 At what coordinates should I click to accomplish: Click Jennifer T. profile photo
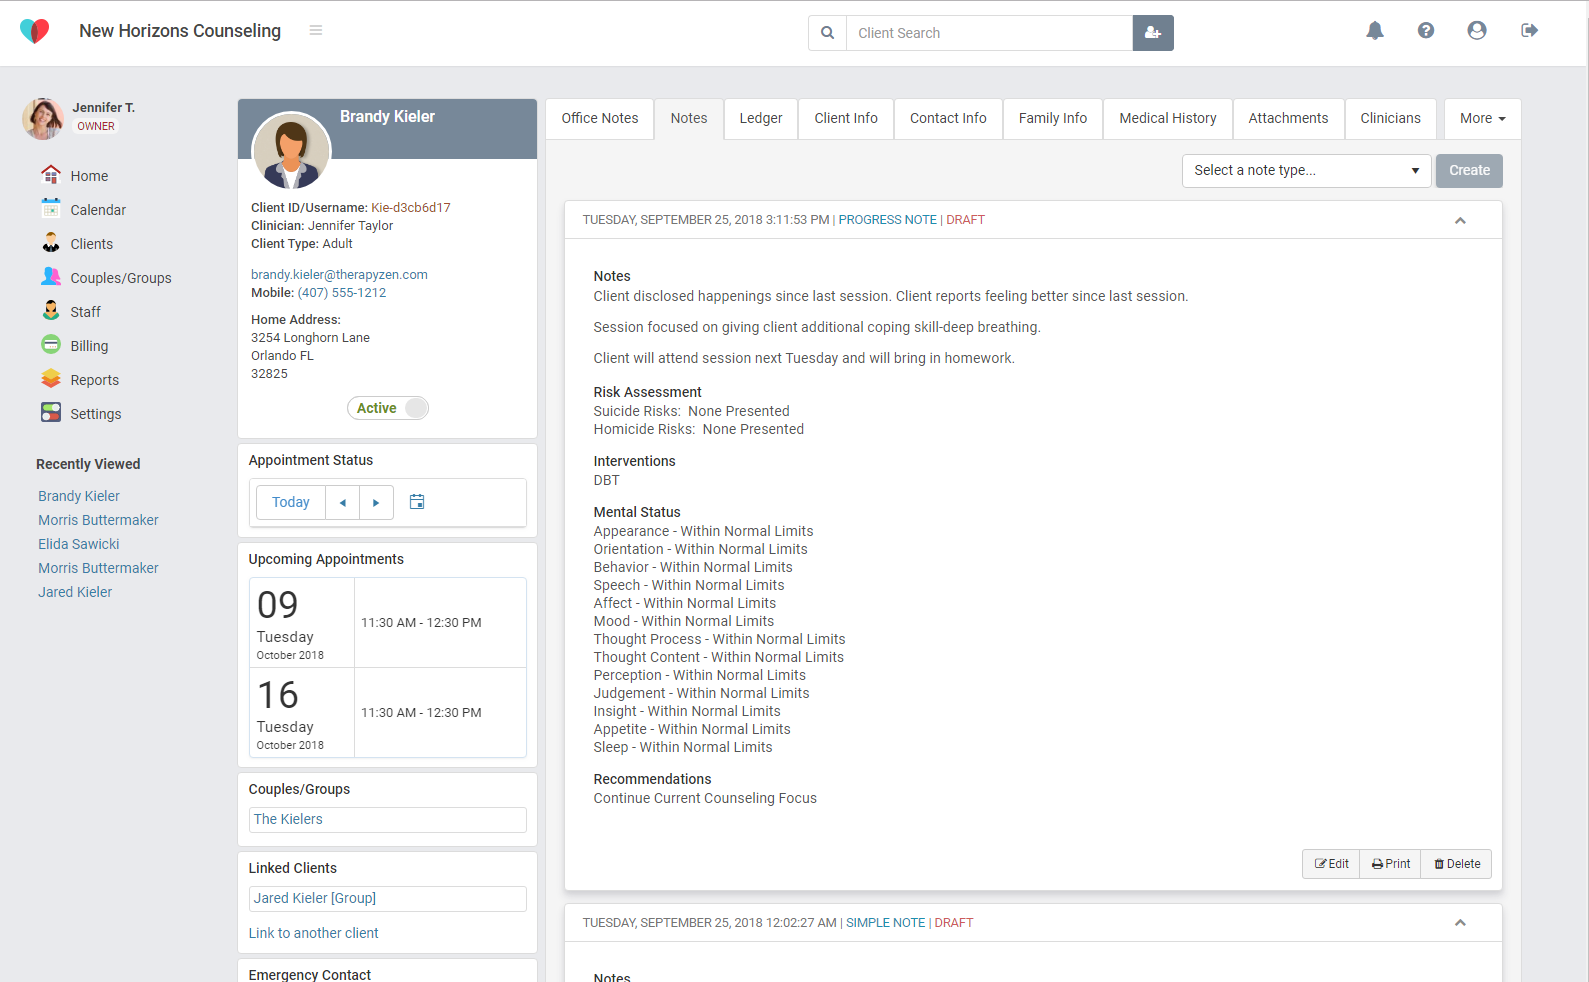43,118
